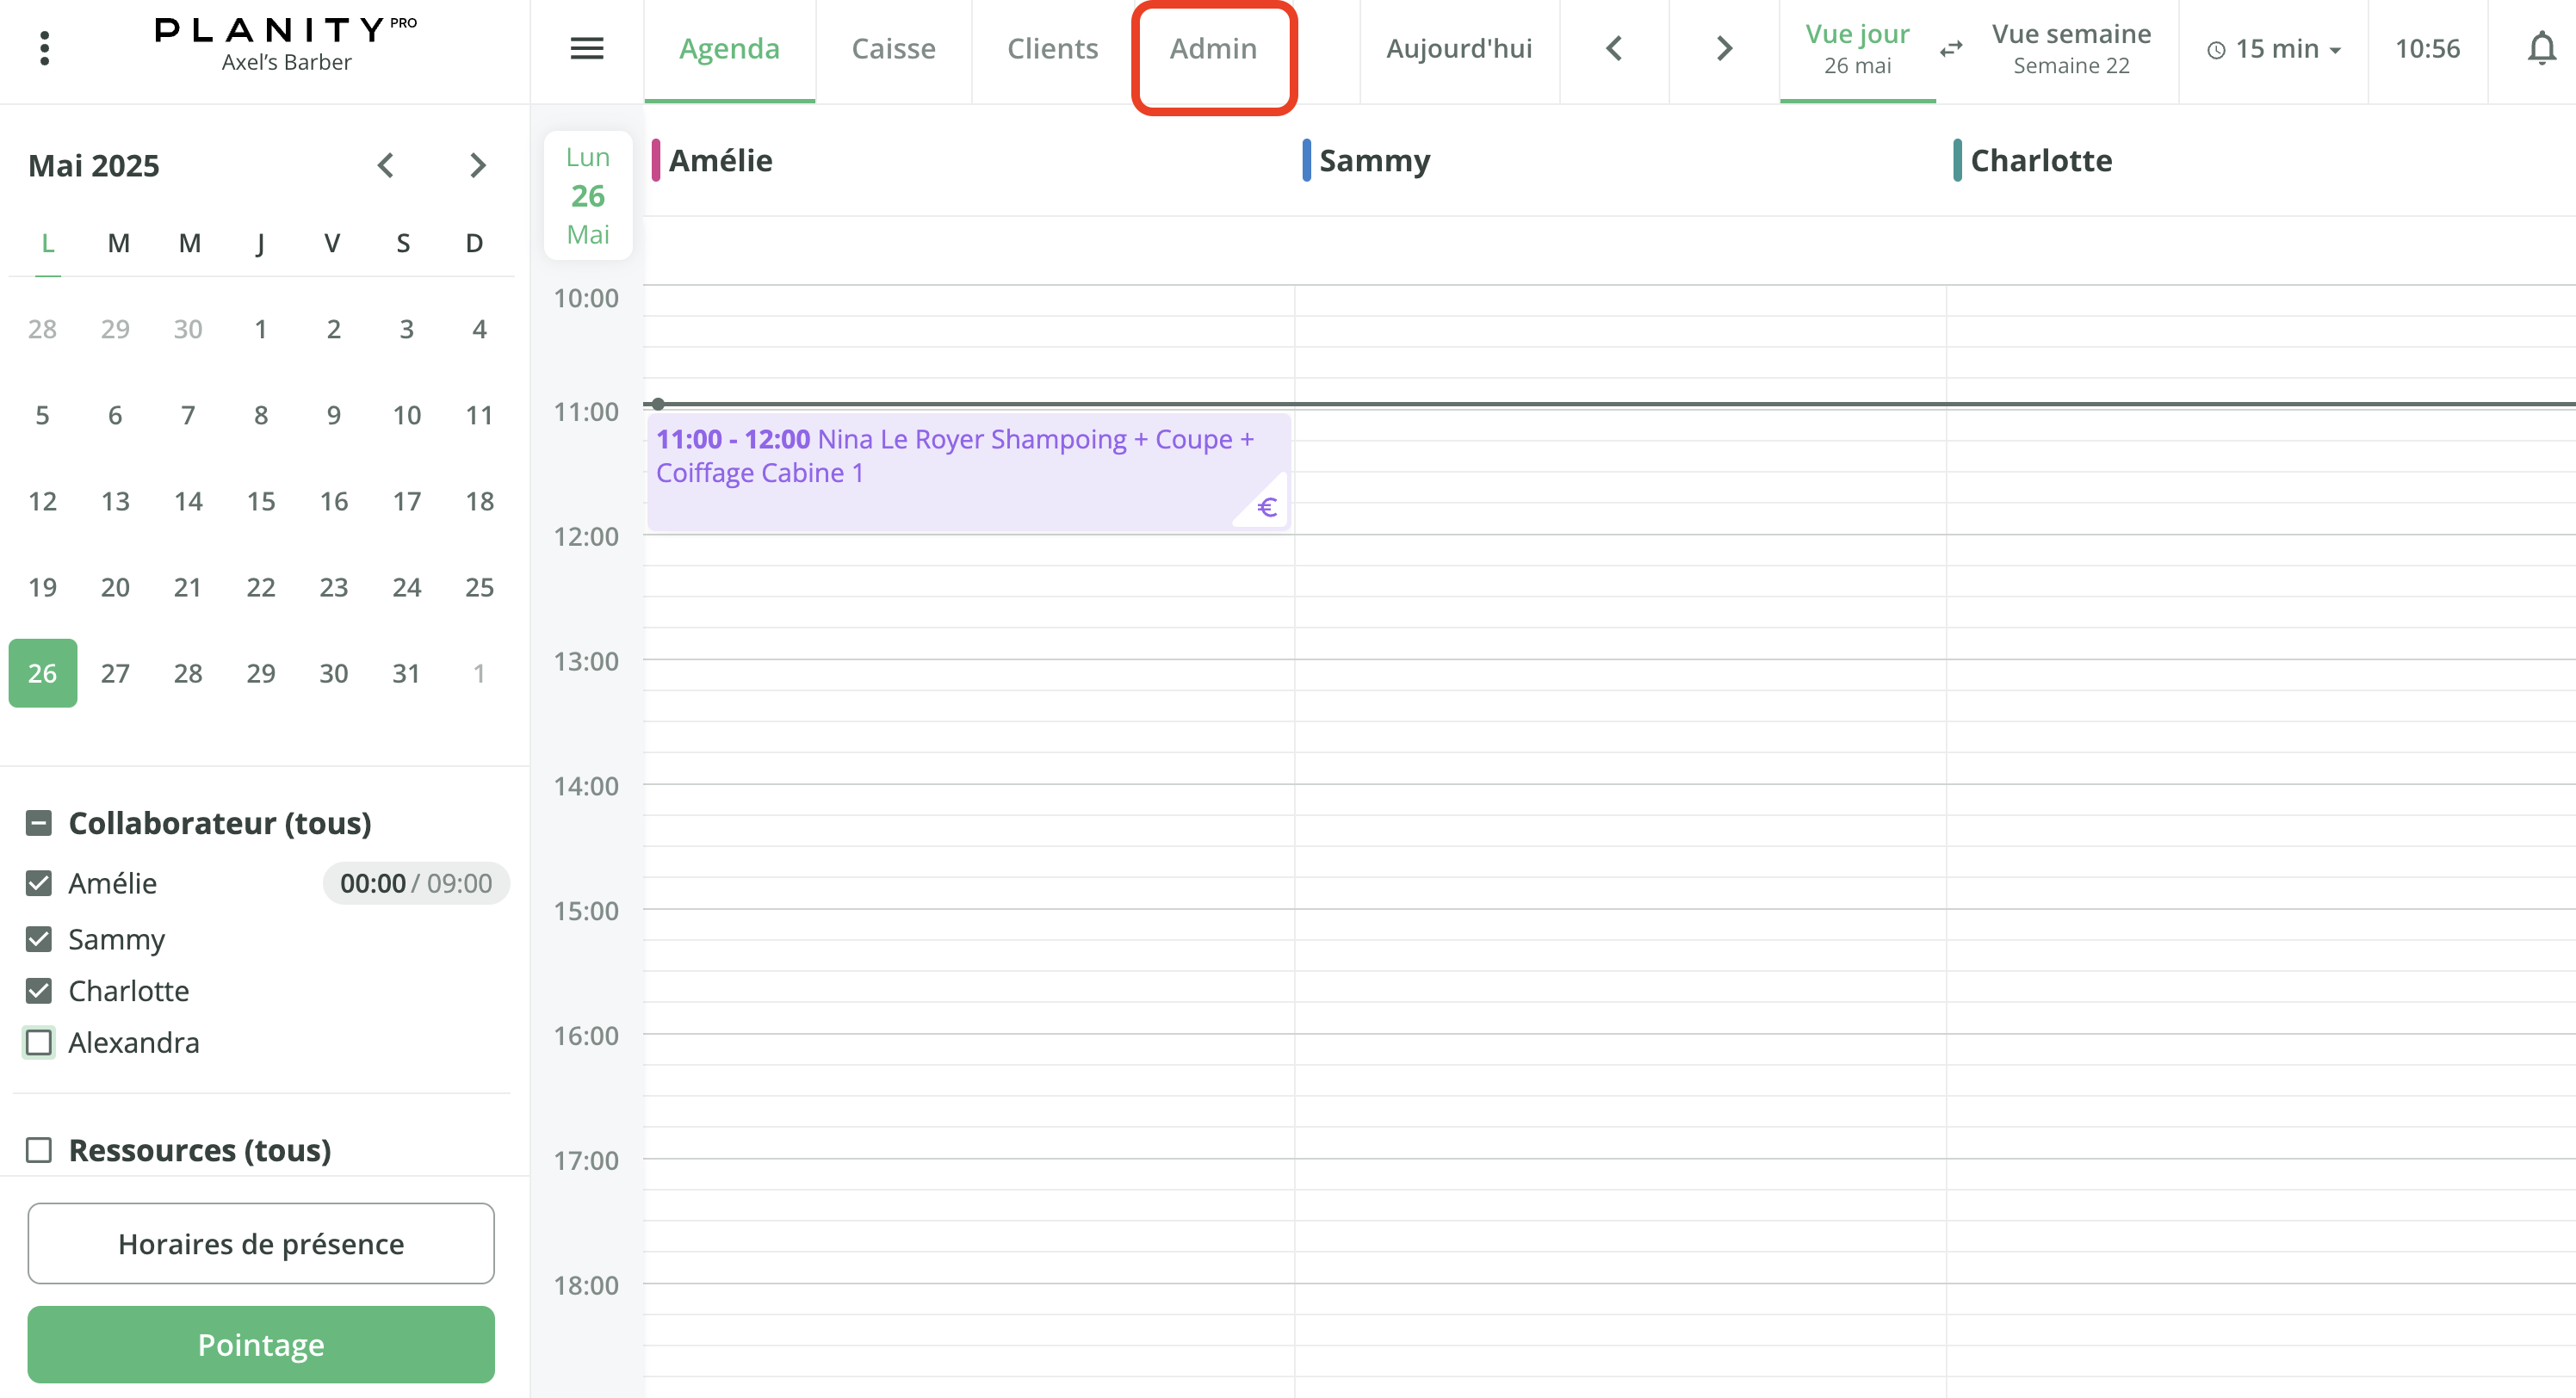The height and width of the screenshot is (1398, 2576).
Task: Open Horaires de présence
Action: [261, 1243]
